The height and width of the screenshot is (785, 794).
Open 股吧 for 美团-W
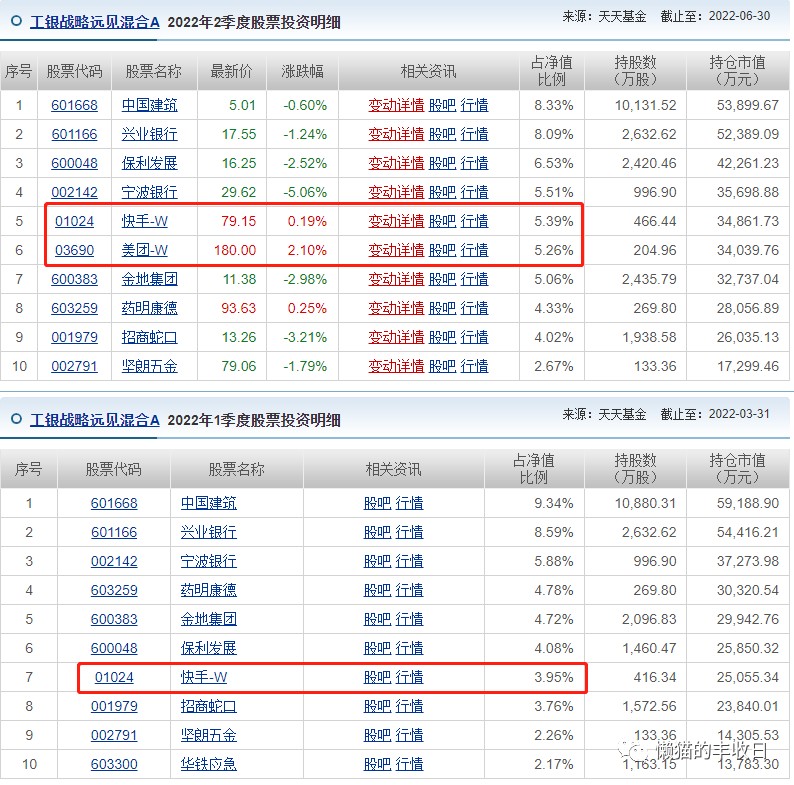coord(443,250)
